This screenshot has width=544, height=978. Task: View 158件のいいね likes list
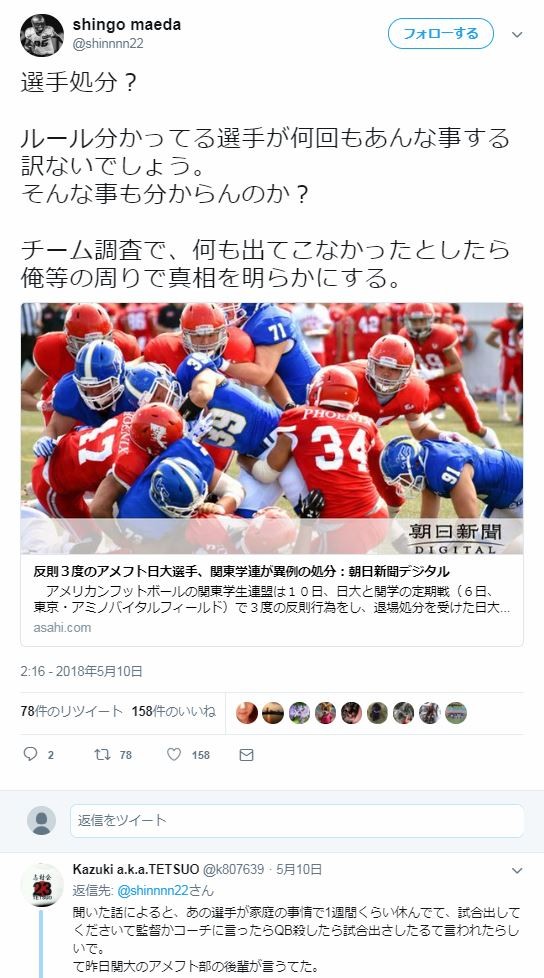click(173, 711)
